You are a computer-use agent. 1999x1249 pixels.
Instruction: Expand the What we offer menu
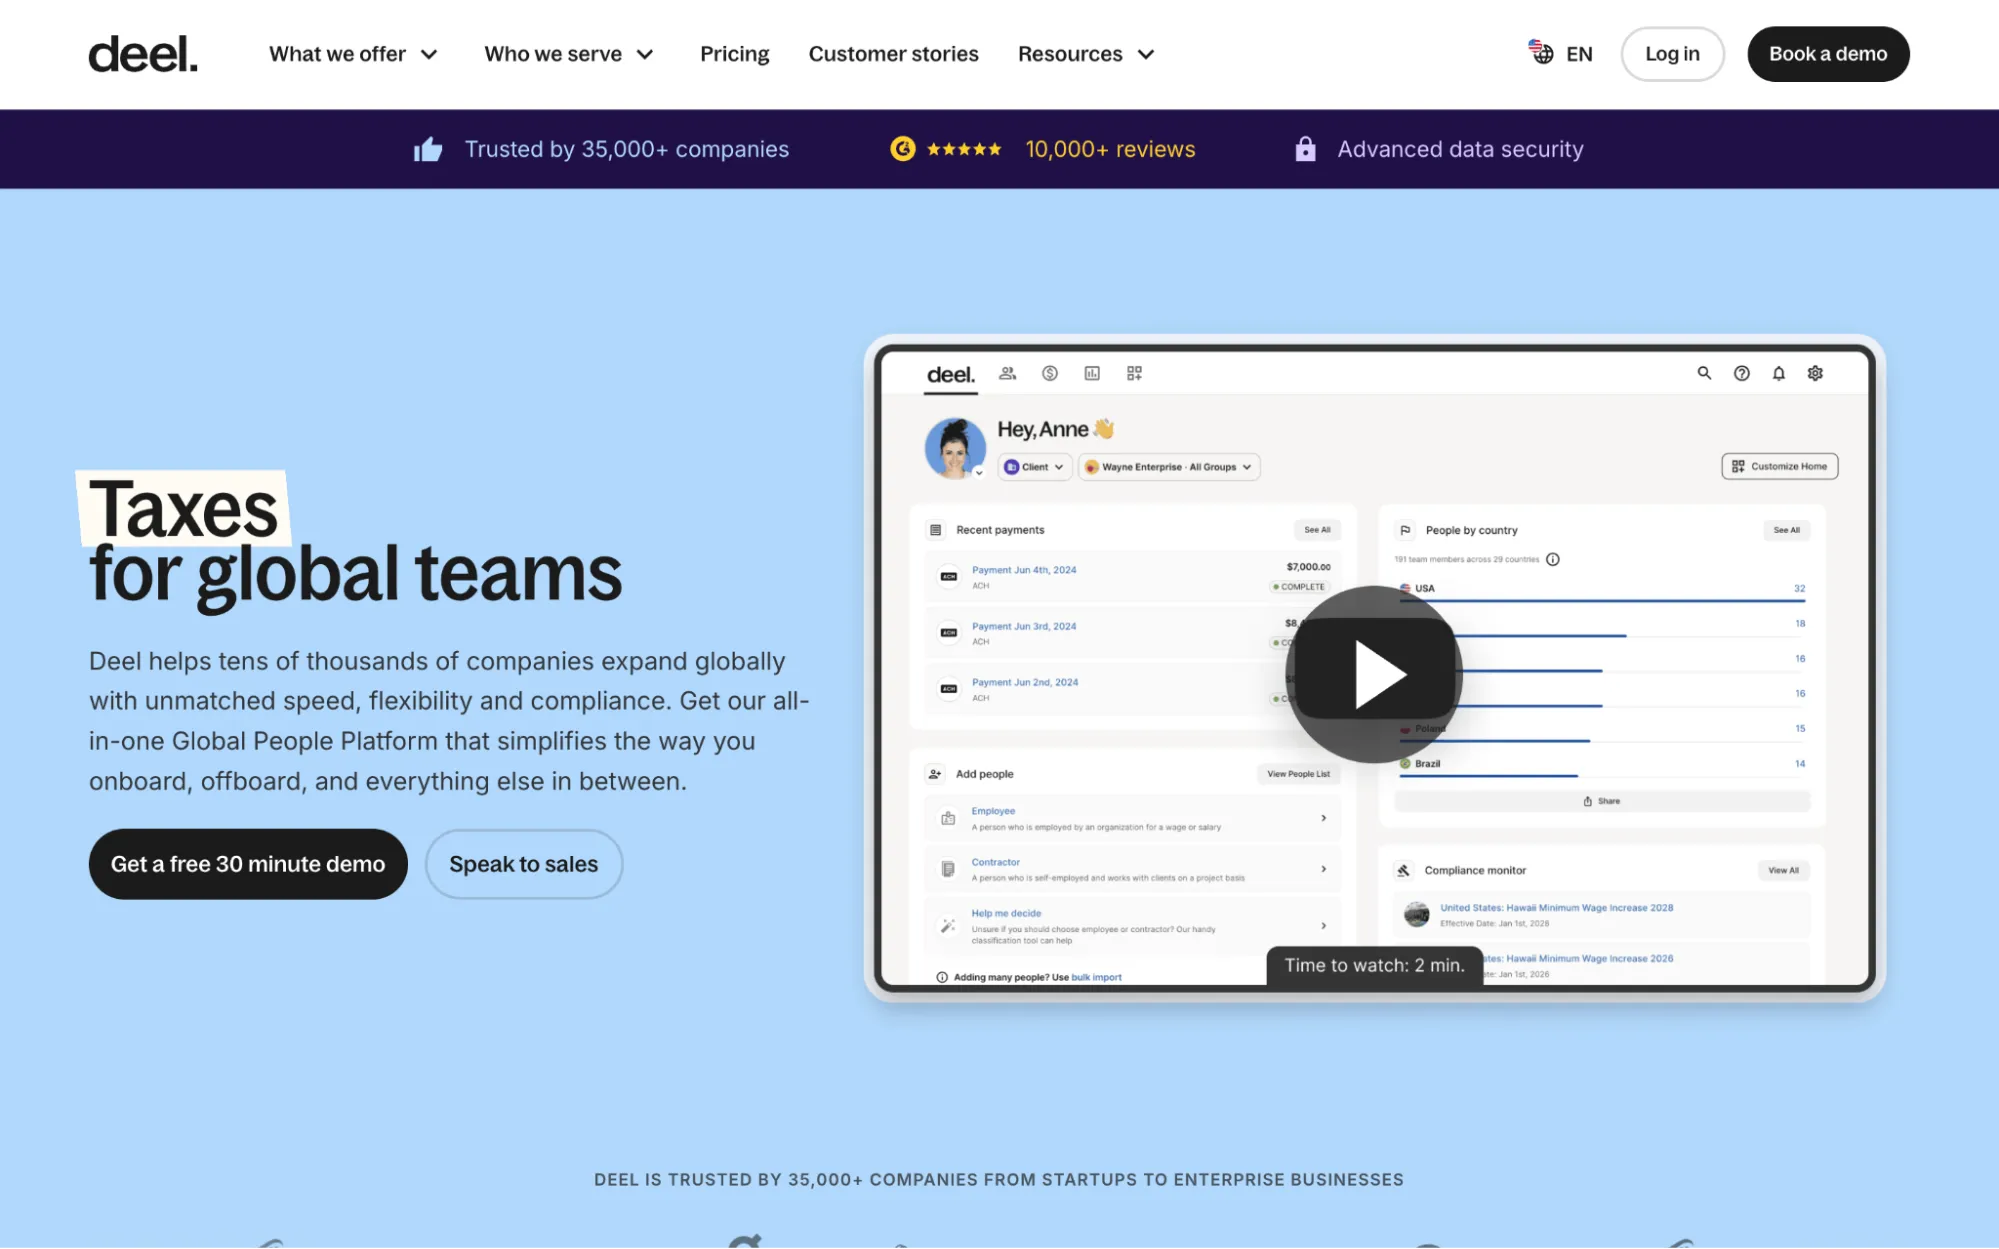353,54
